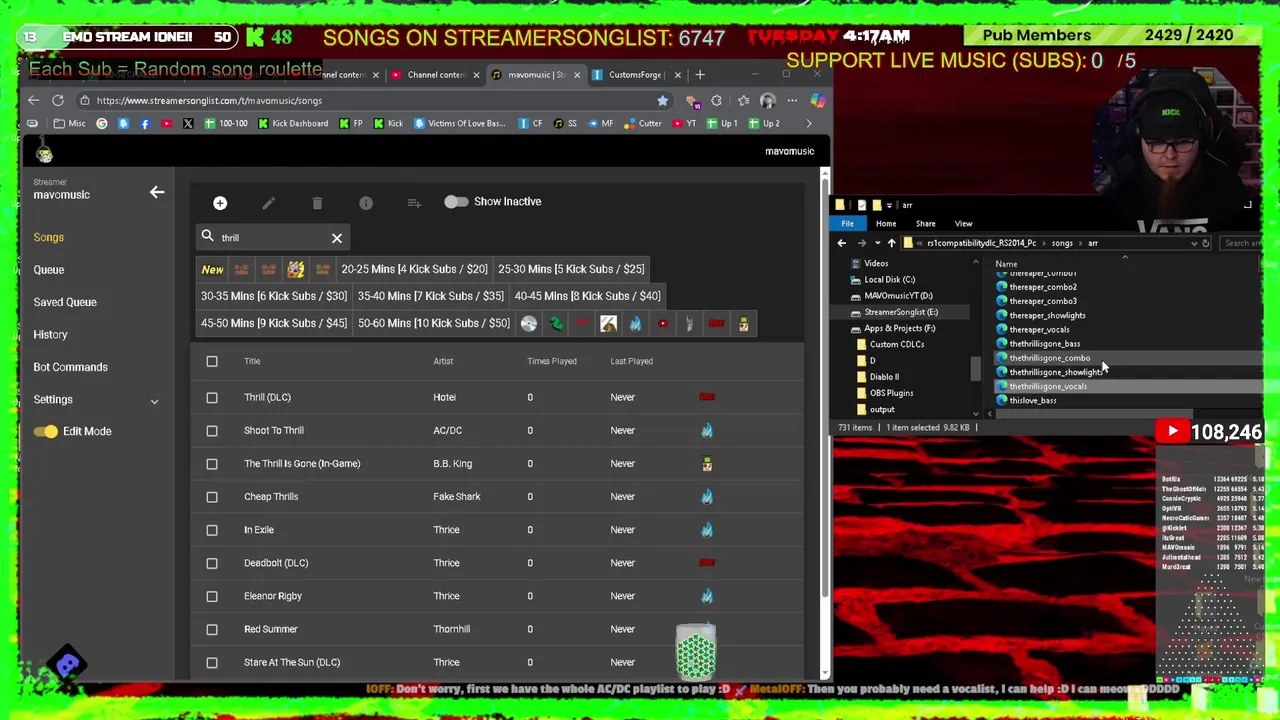Open the X bookmark in bookmarks bar
The width and height of the screenshot is (1280, 720).
[188, 123]
